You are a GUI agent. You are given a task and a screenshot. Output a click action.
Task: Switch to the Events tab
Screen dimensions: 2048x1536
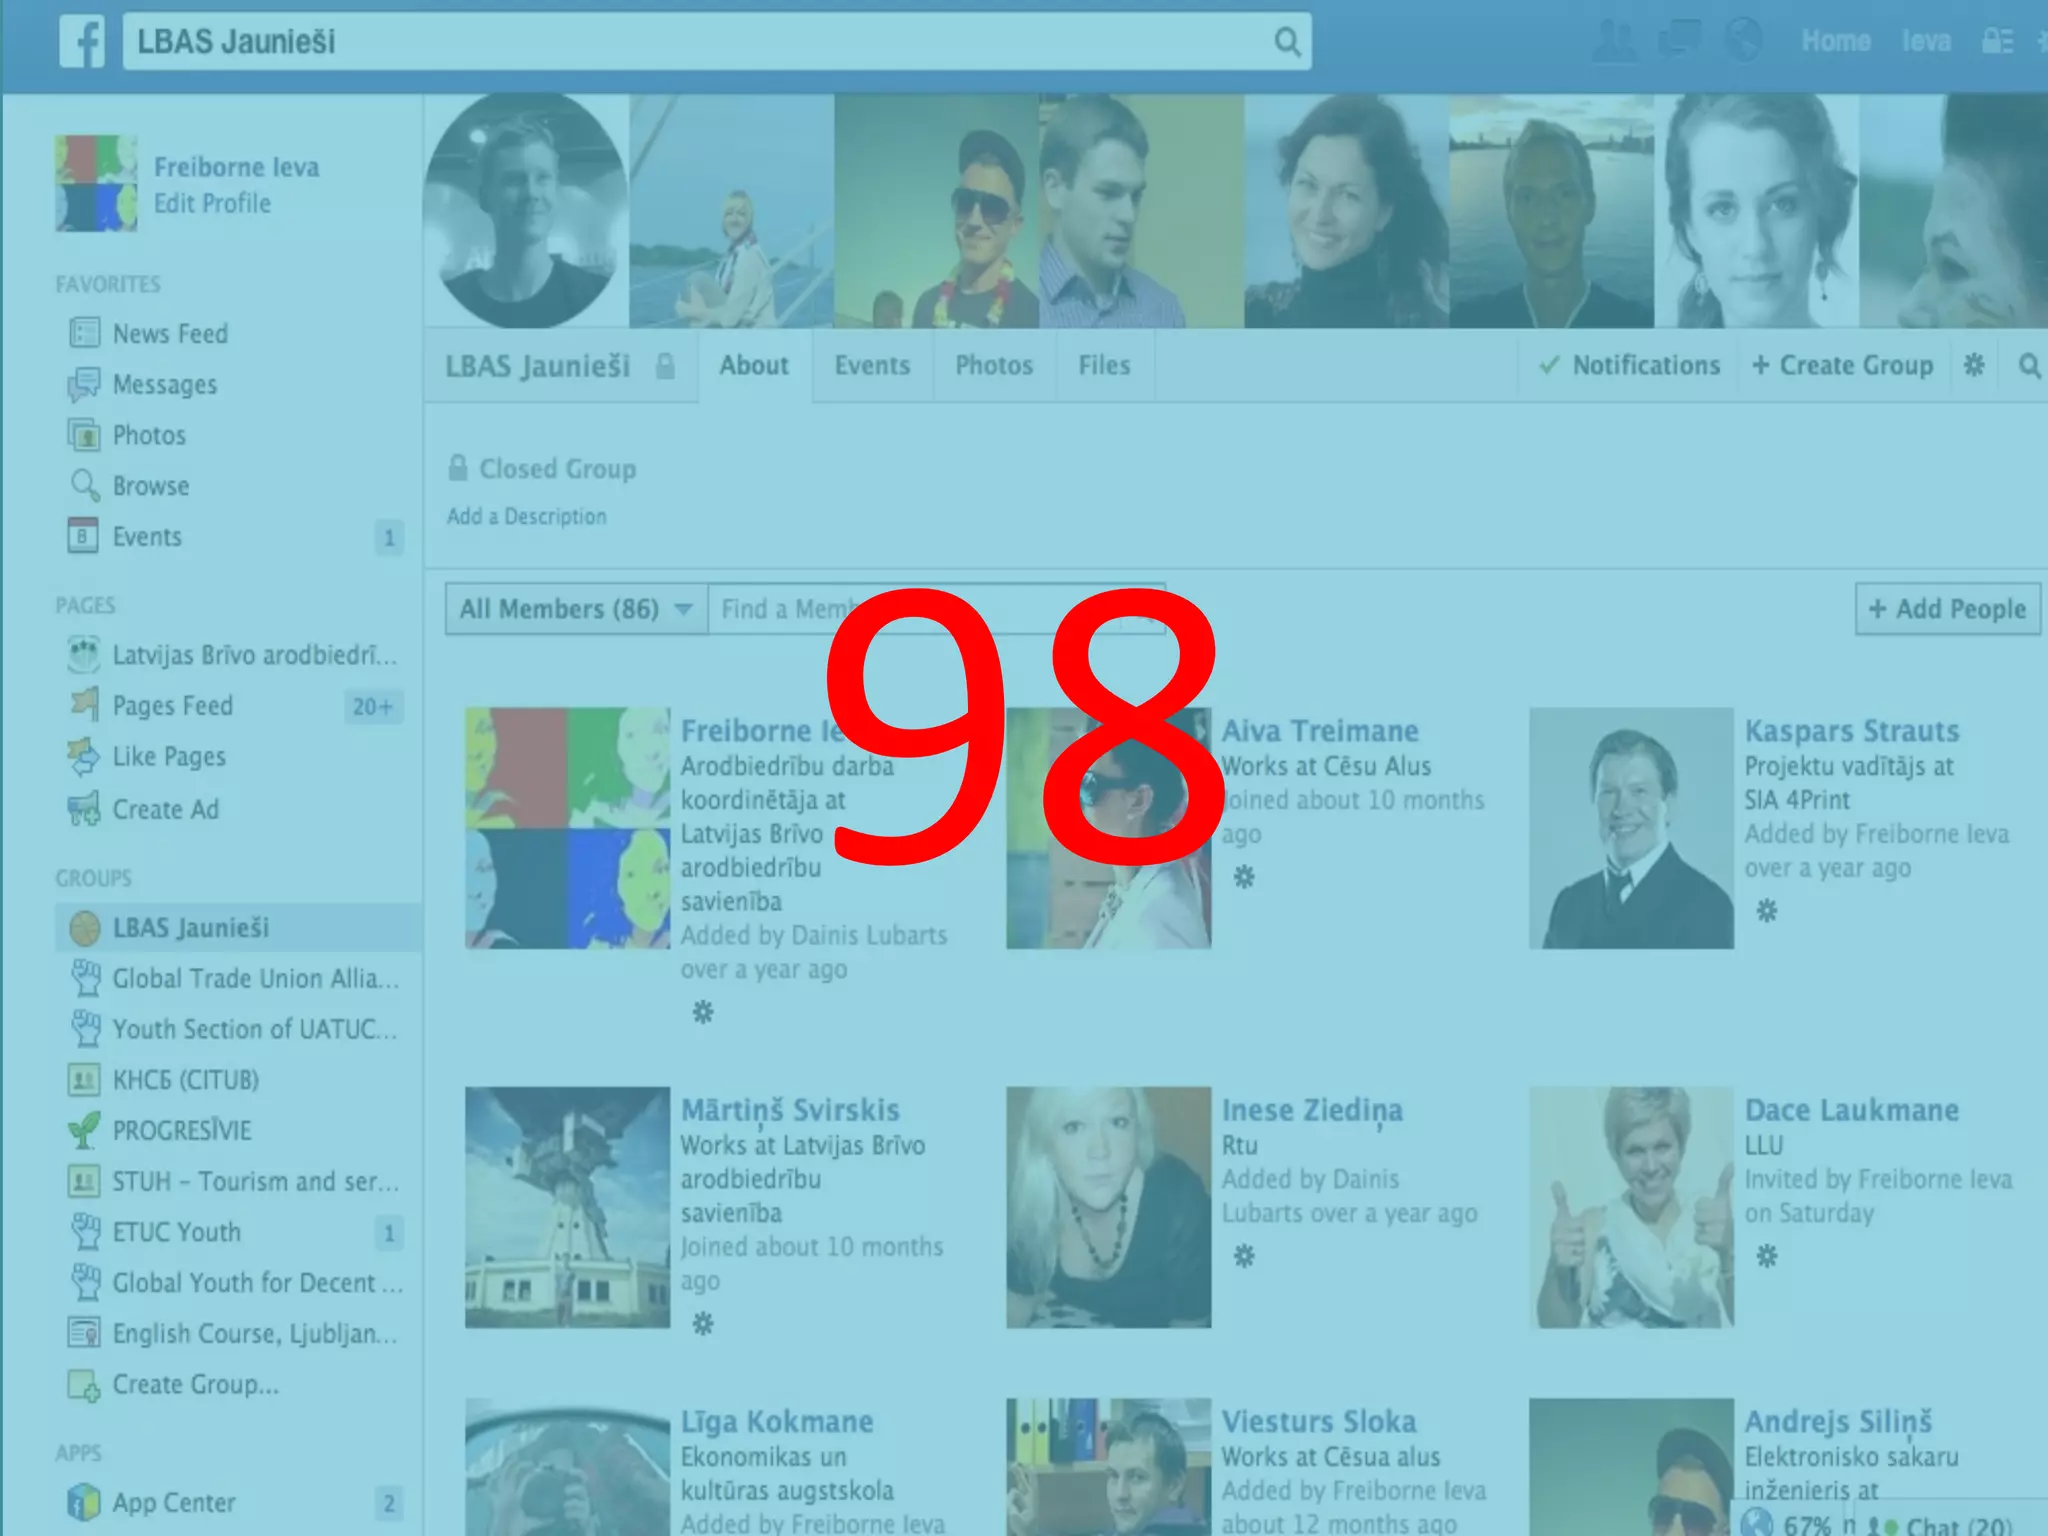pos(872,365)
